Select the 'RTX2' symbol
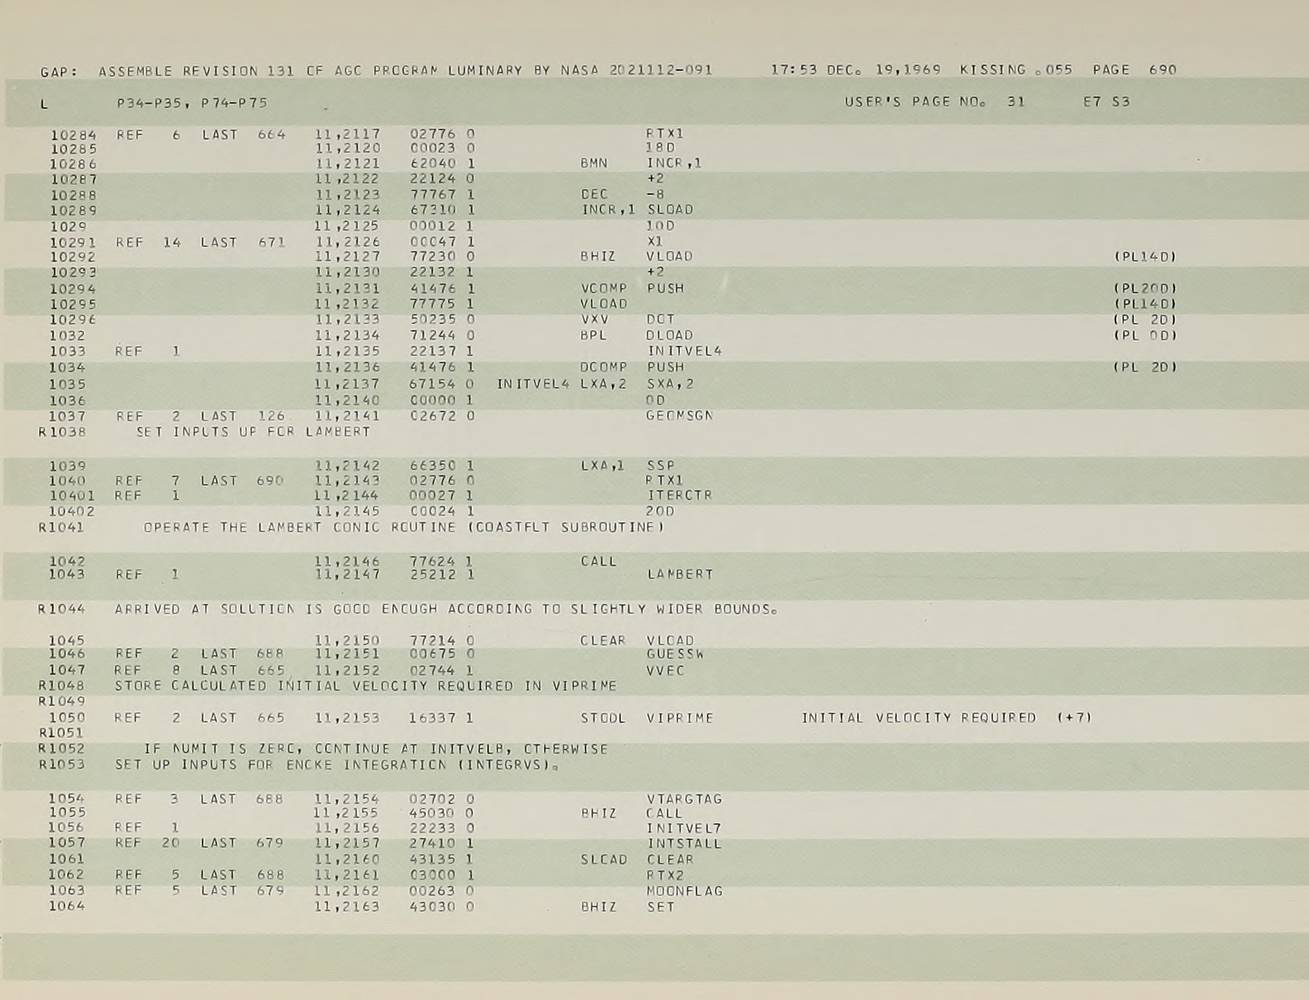1309x1000 pixels. [665, 875]
